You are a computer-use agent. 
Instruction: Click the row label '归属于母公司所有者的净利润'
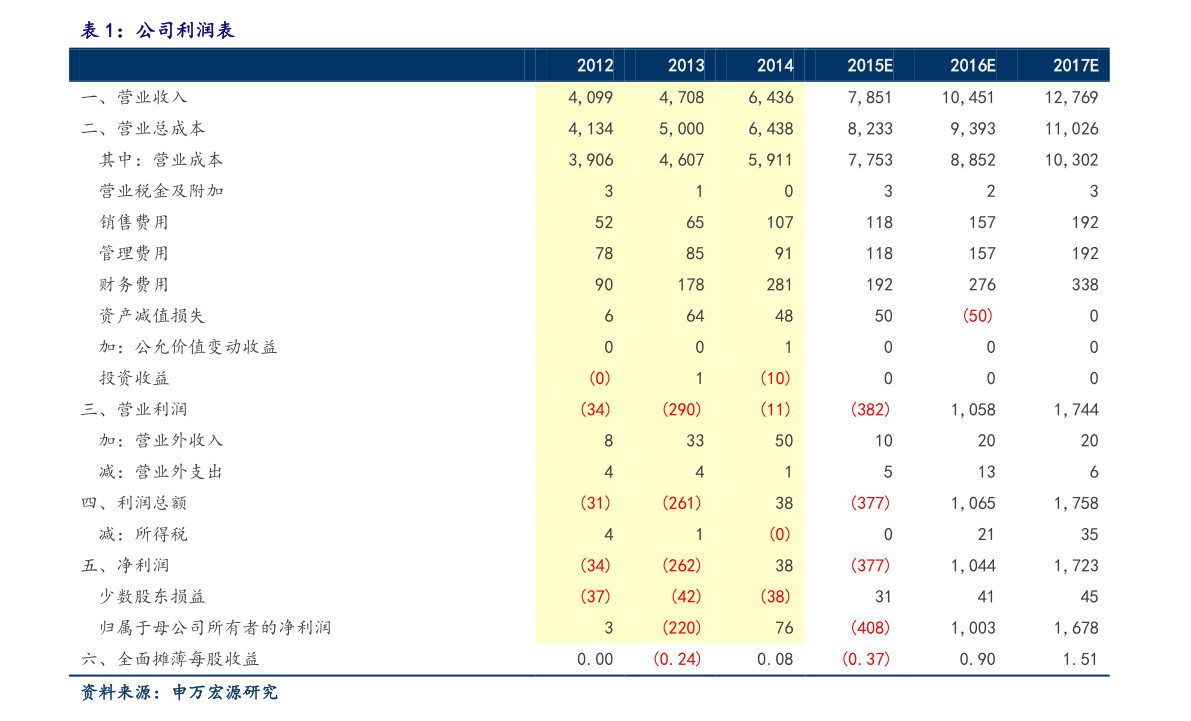point(215,627)
